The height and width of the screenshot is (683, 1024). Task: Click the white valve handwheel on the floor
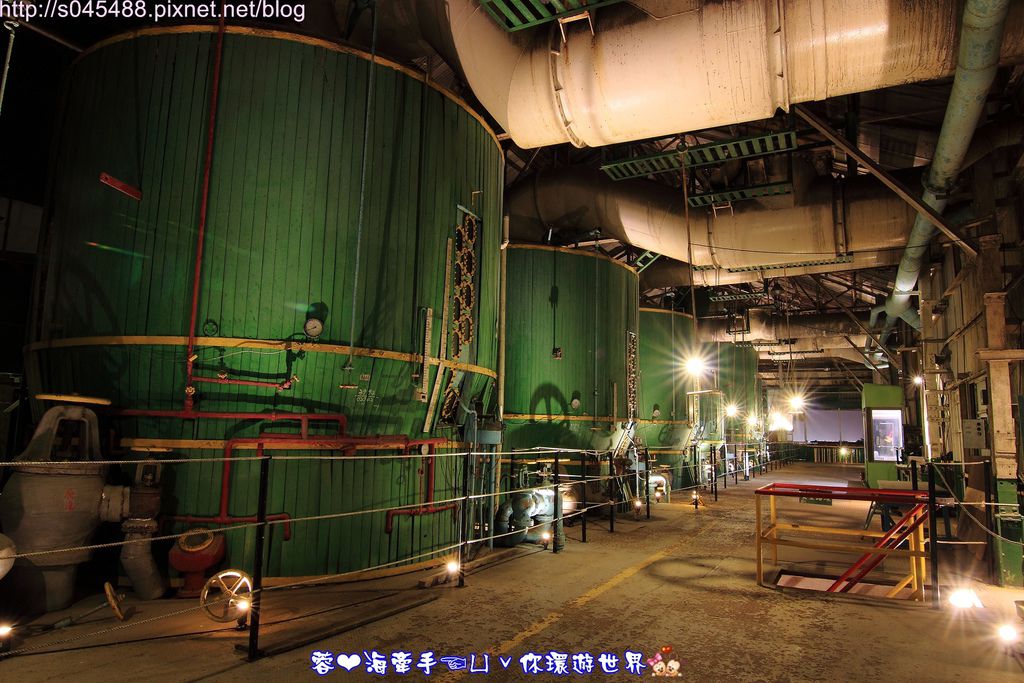tap(225, 594)
